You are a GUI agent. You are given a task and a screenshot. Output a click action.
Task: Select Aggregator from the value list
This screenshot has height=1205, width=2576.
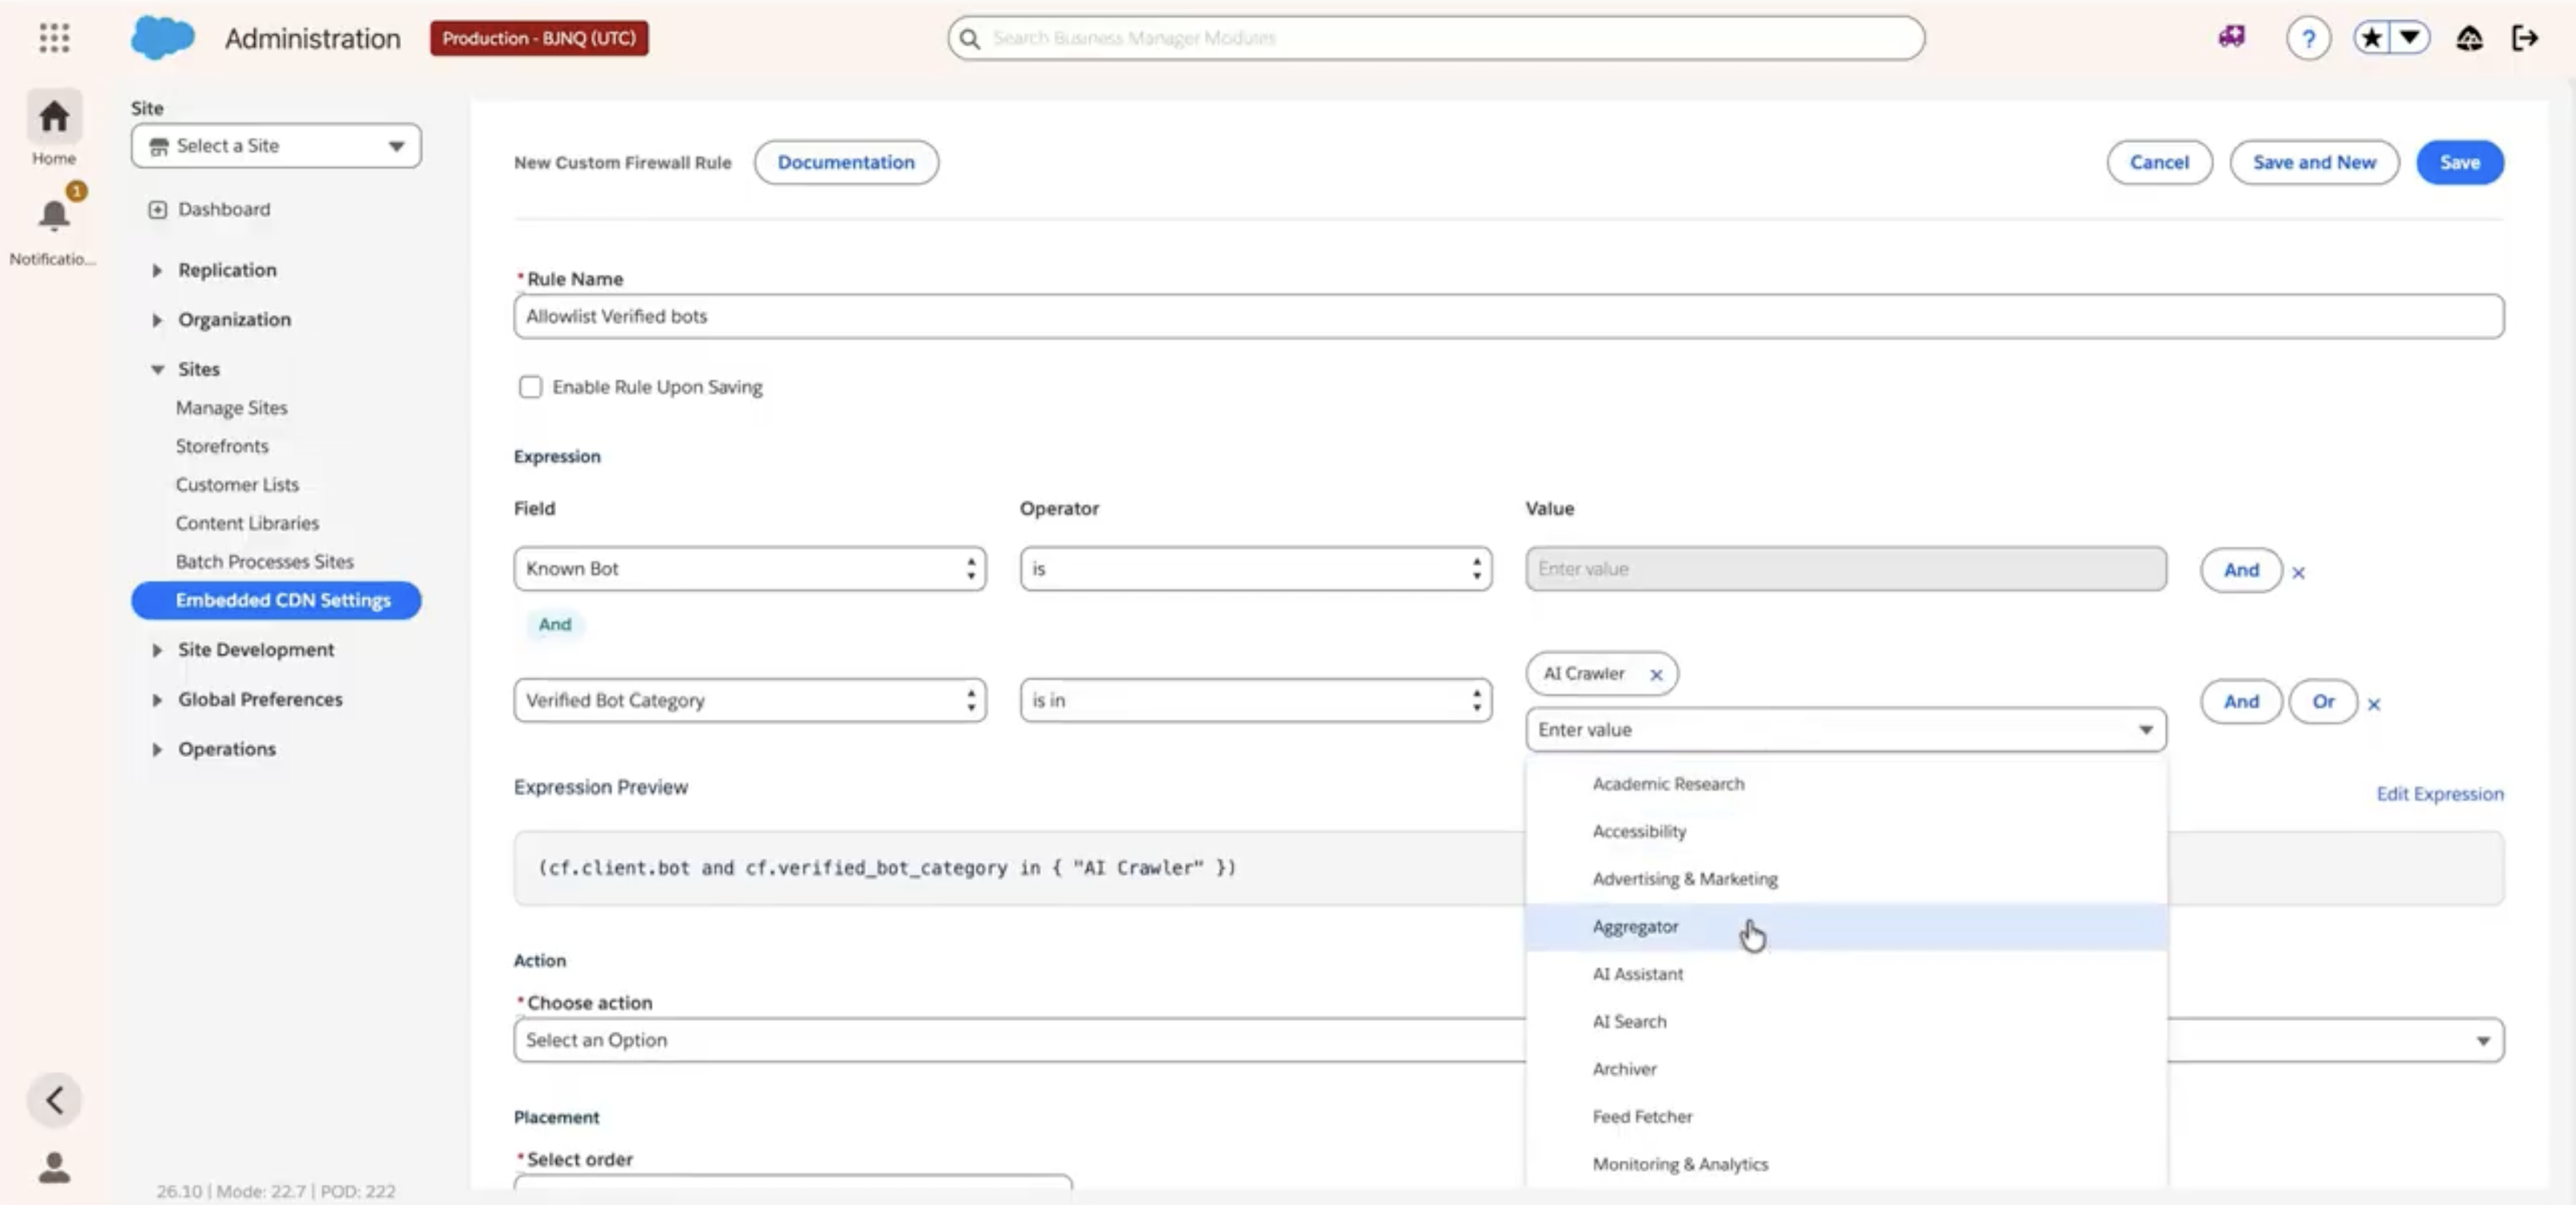[x=1846, y=927]
